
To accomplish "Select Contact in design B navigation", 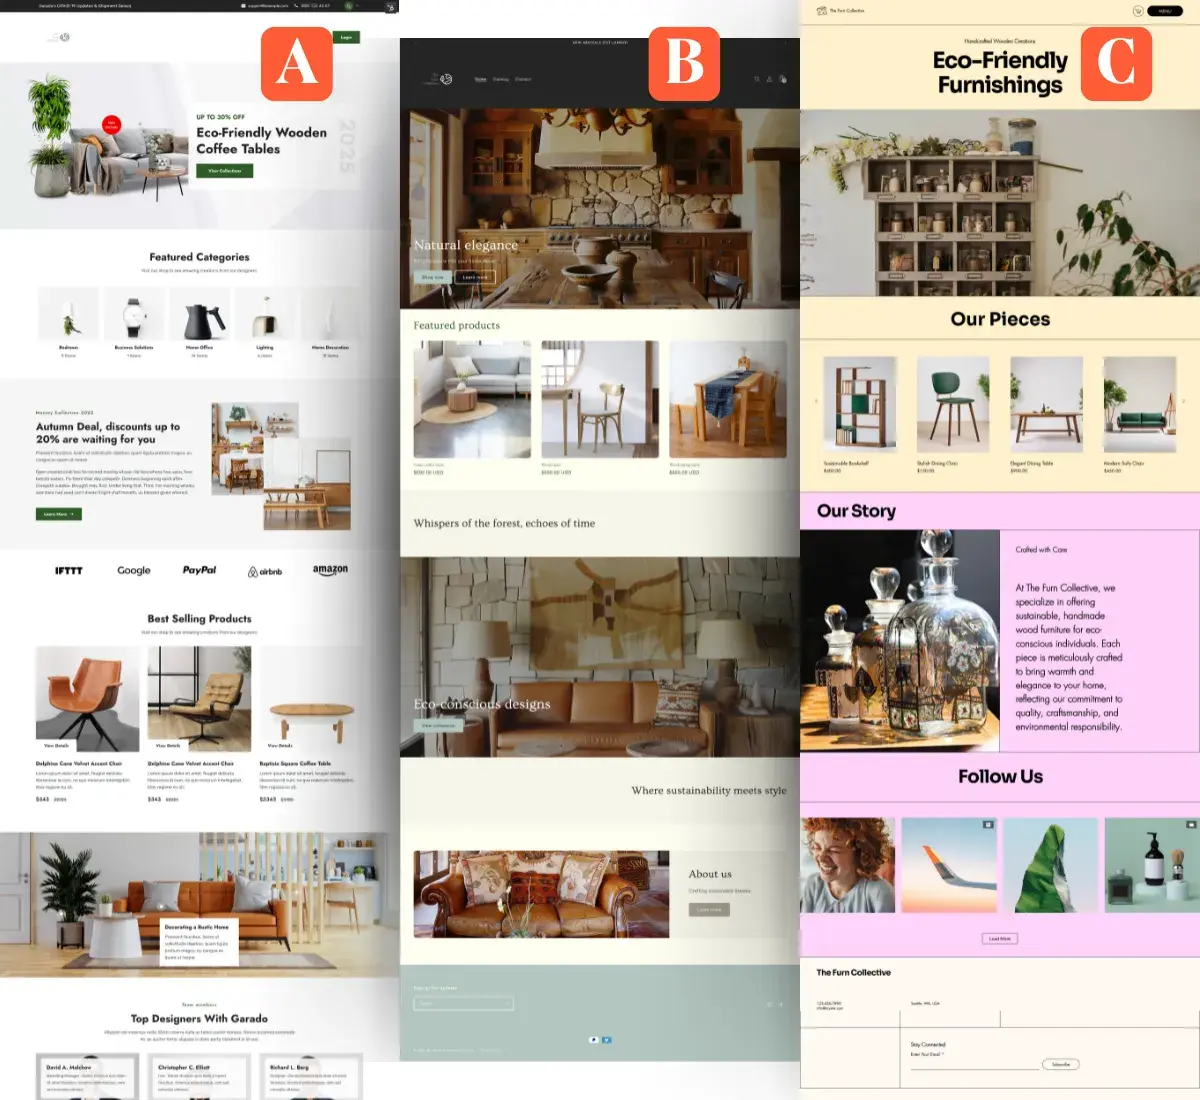I will click(x=523, y=79).
